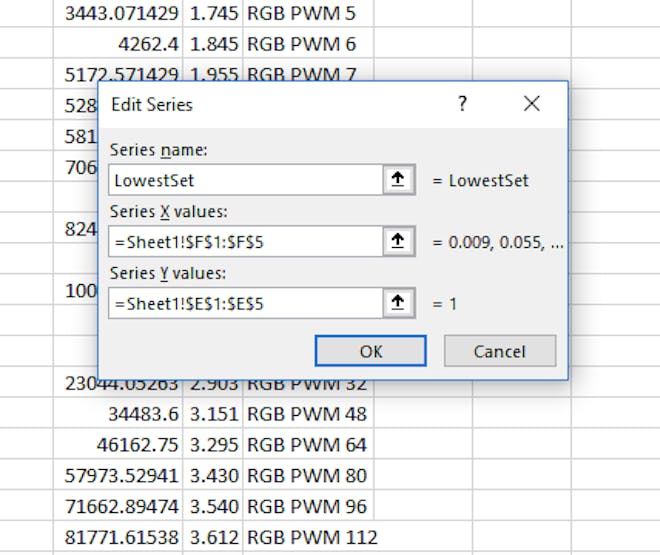Focus the Series Y values input field
Screen dimensions: 660x555
[x=245, y=303]
